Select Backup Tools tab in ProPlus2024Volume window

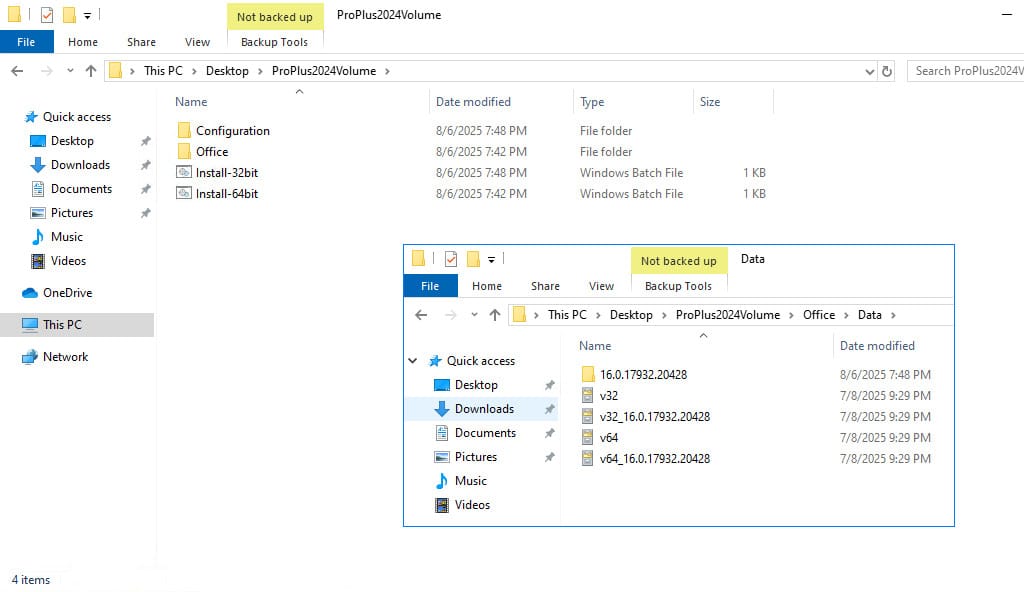point(274,42)
